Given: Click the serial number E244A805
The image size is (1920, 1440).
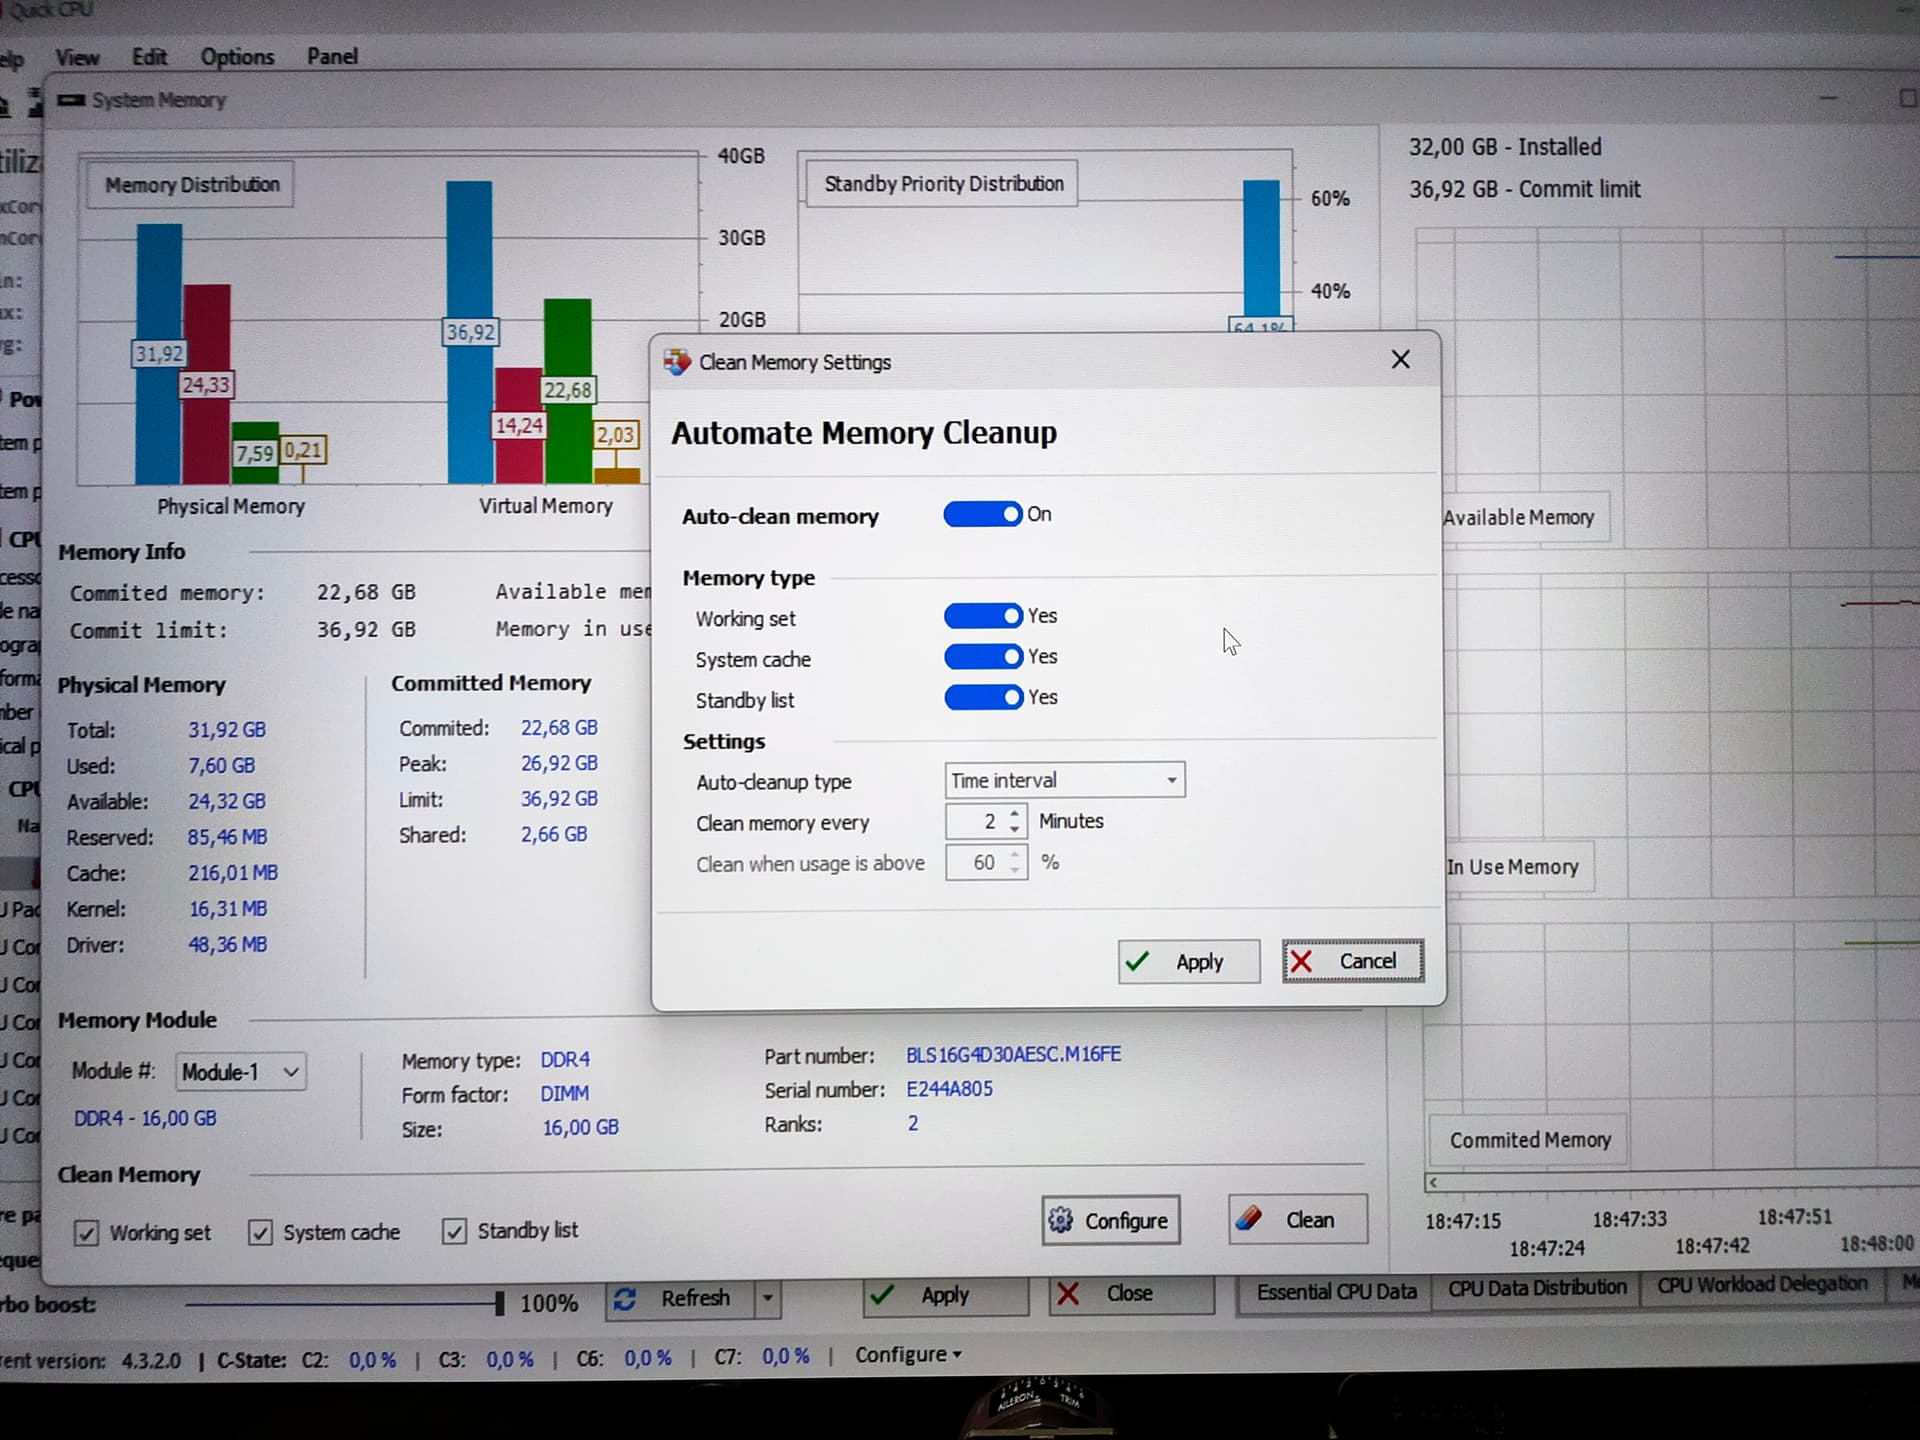Looking at the screenshot, I should tap(949, 1089).
